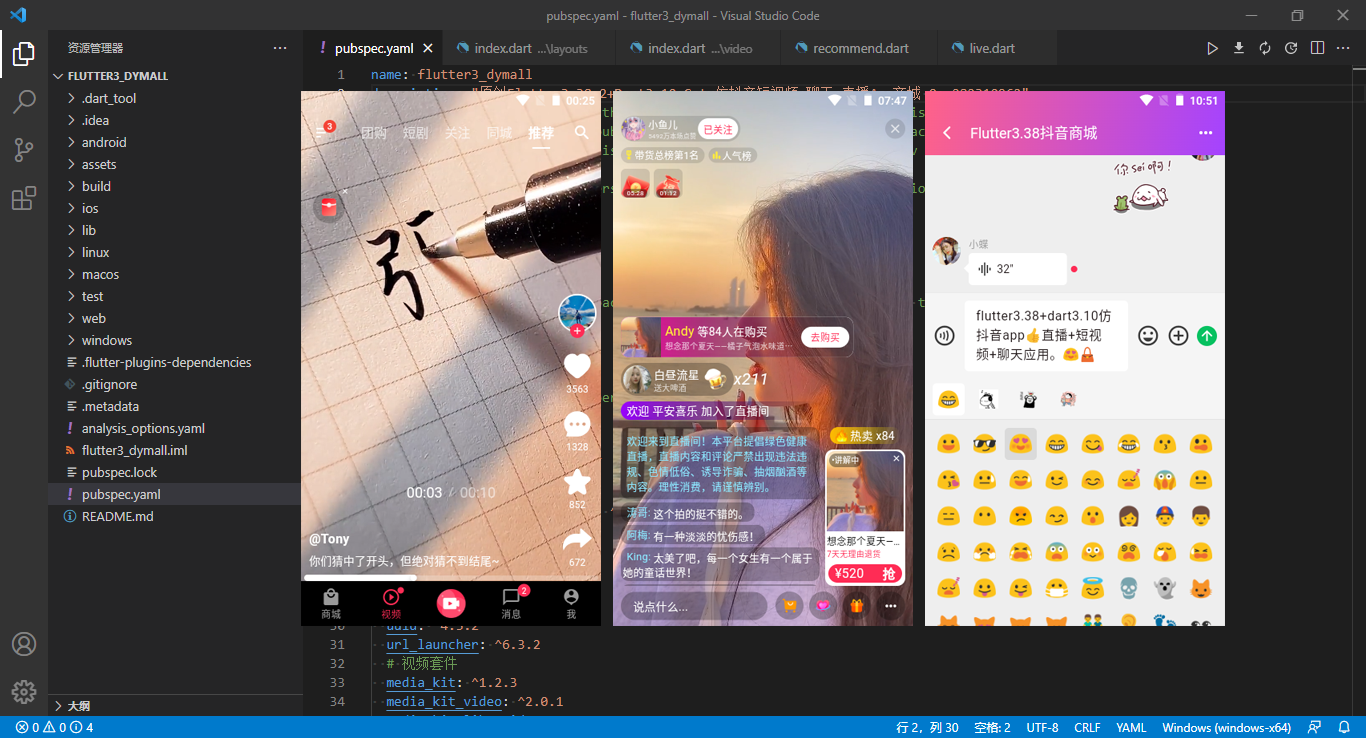Open the emoji smiley icon in chat input

pos(1148,336)
